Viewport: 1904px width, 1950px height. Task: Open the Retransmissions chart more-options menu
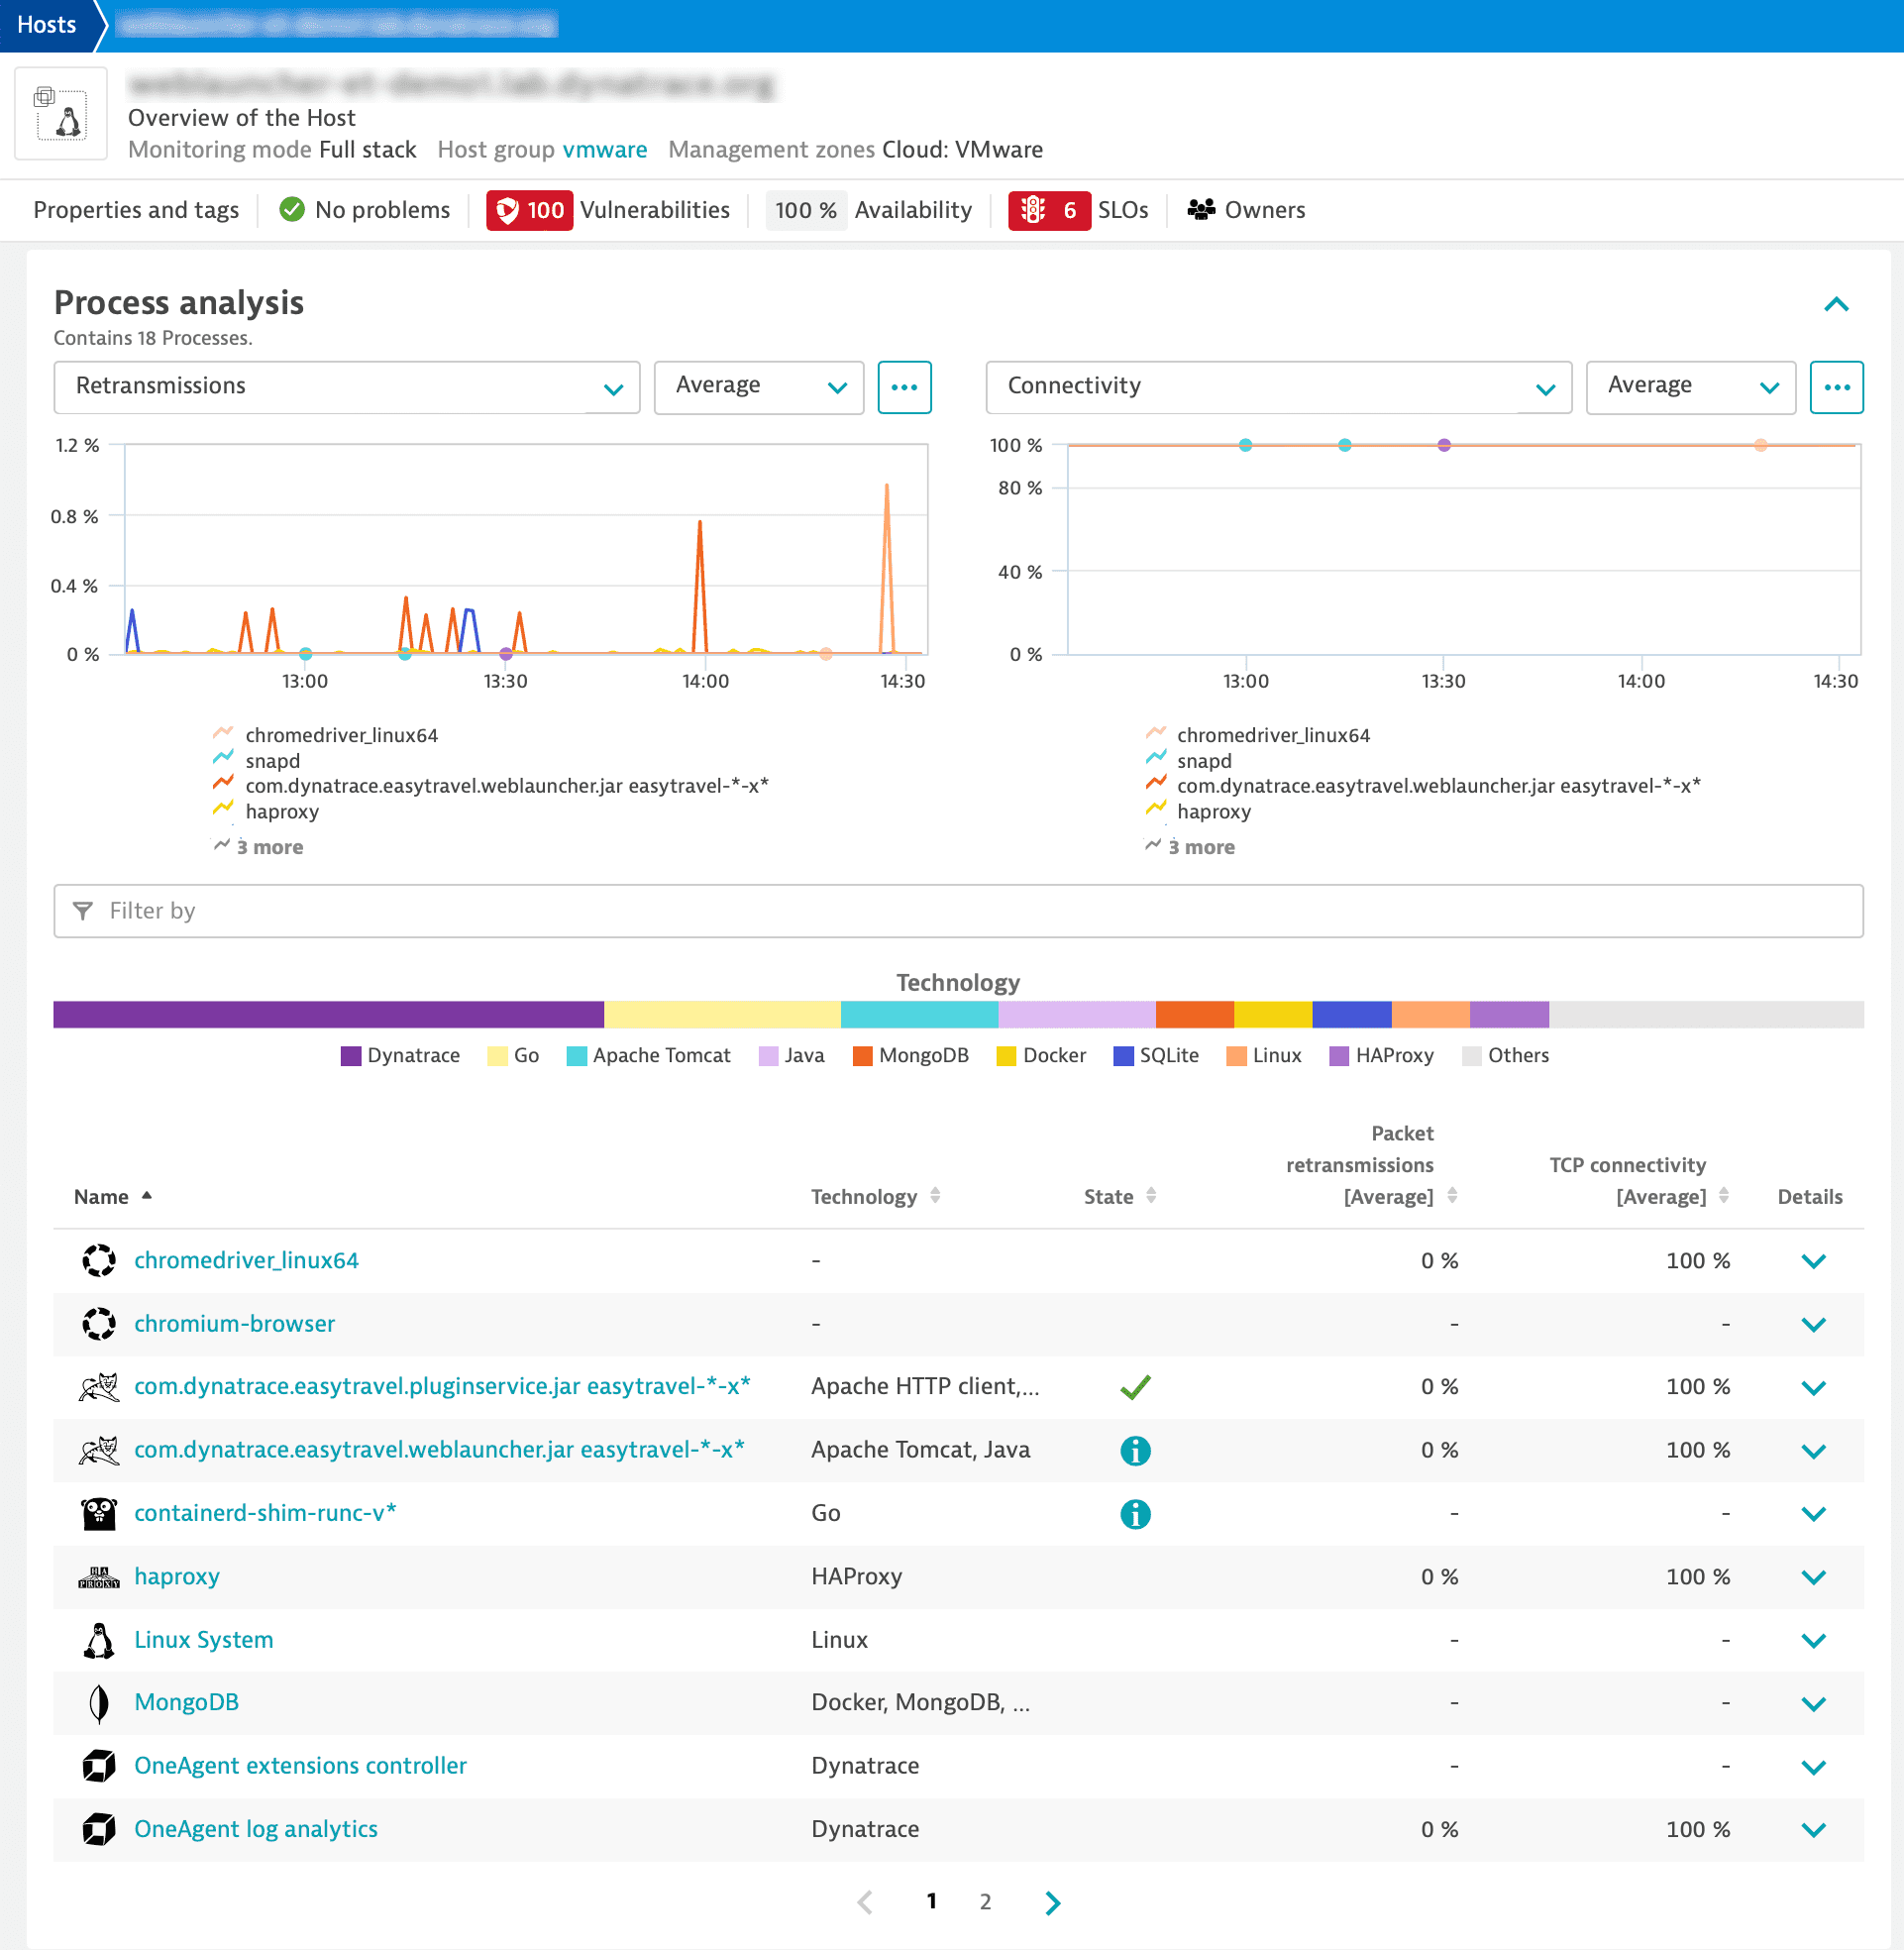904,387
